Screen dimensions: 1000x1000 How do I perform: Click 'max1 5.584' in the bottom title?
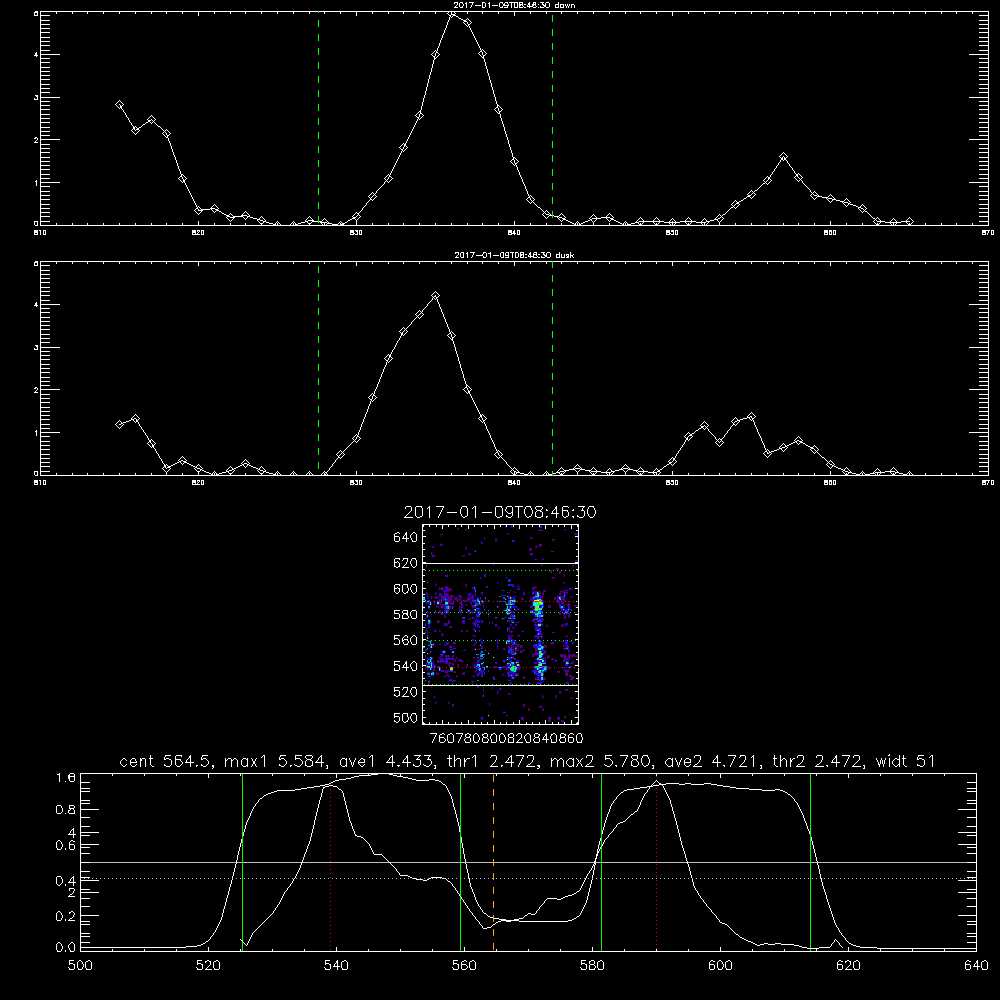[x=272, y=761]
